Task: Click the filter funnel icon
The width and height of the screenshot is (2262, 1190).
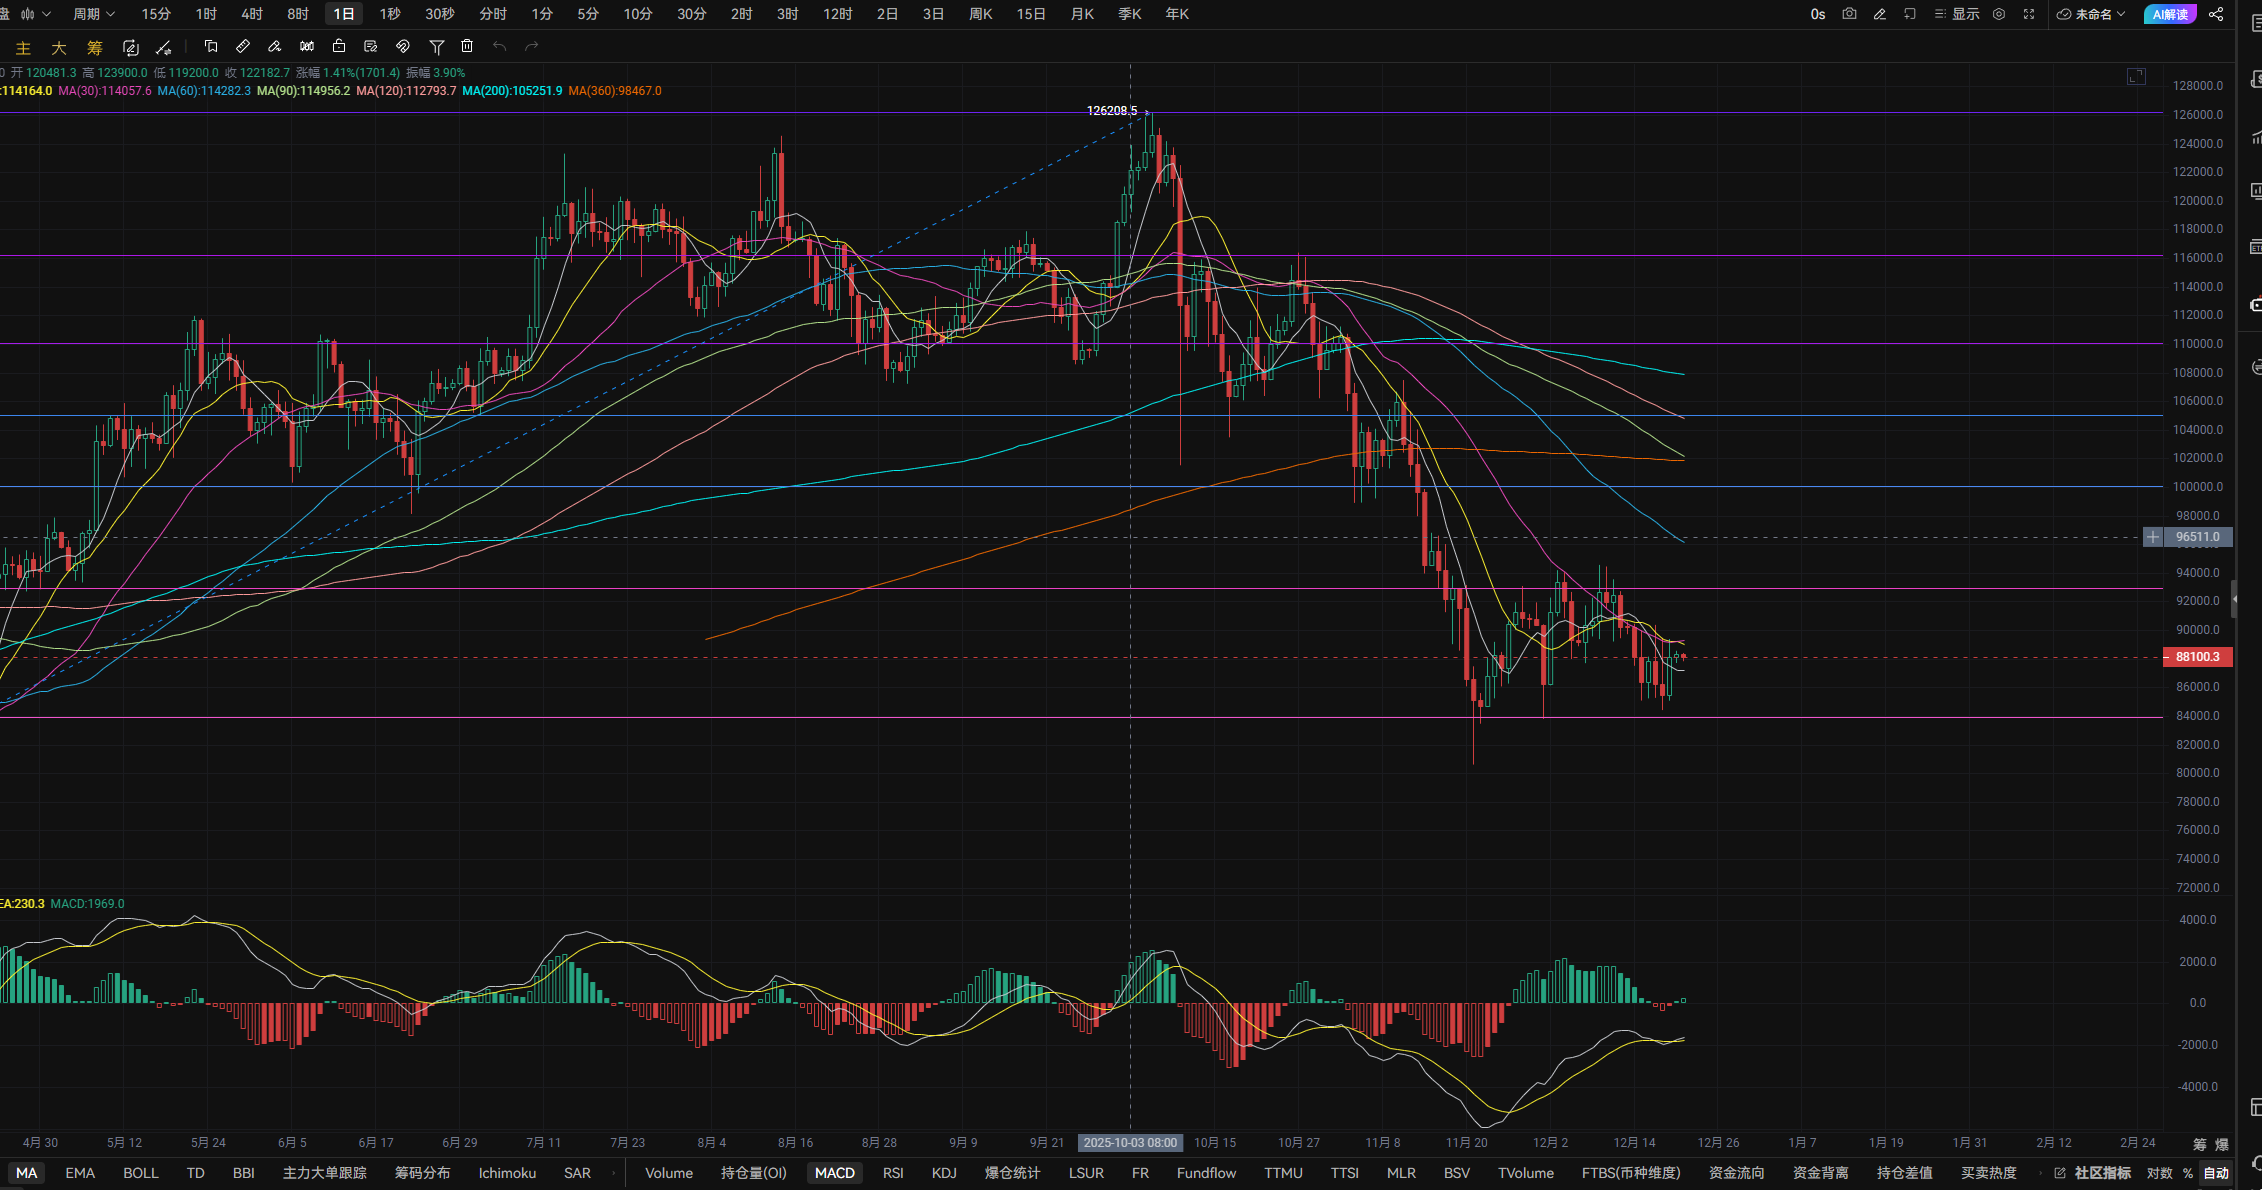Action: [436, 46]
